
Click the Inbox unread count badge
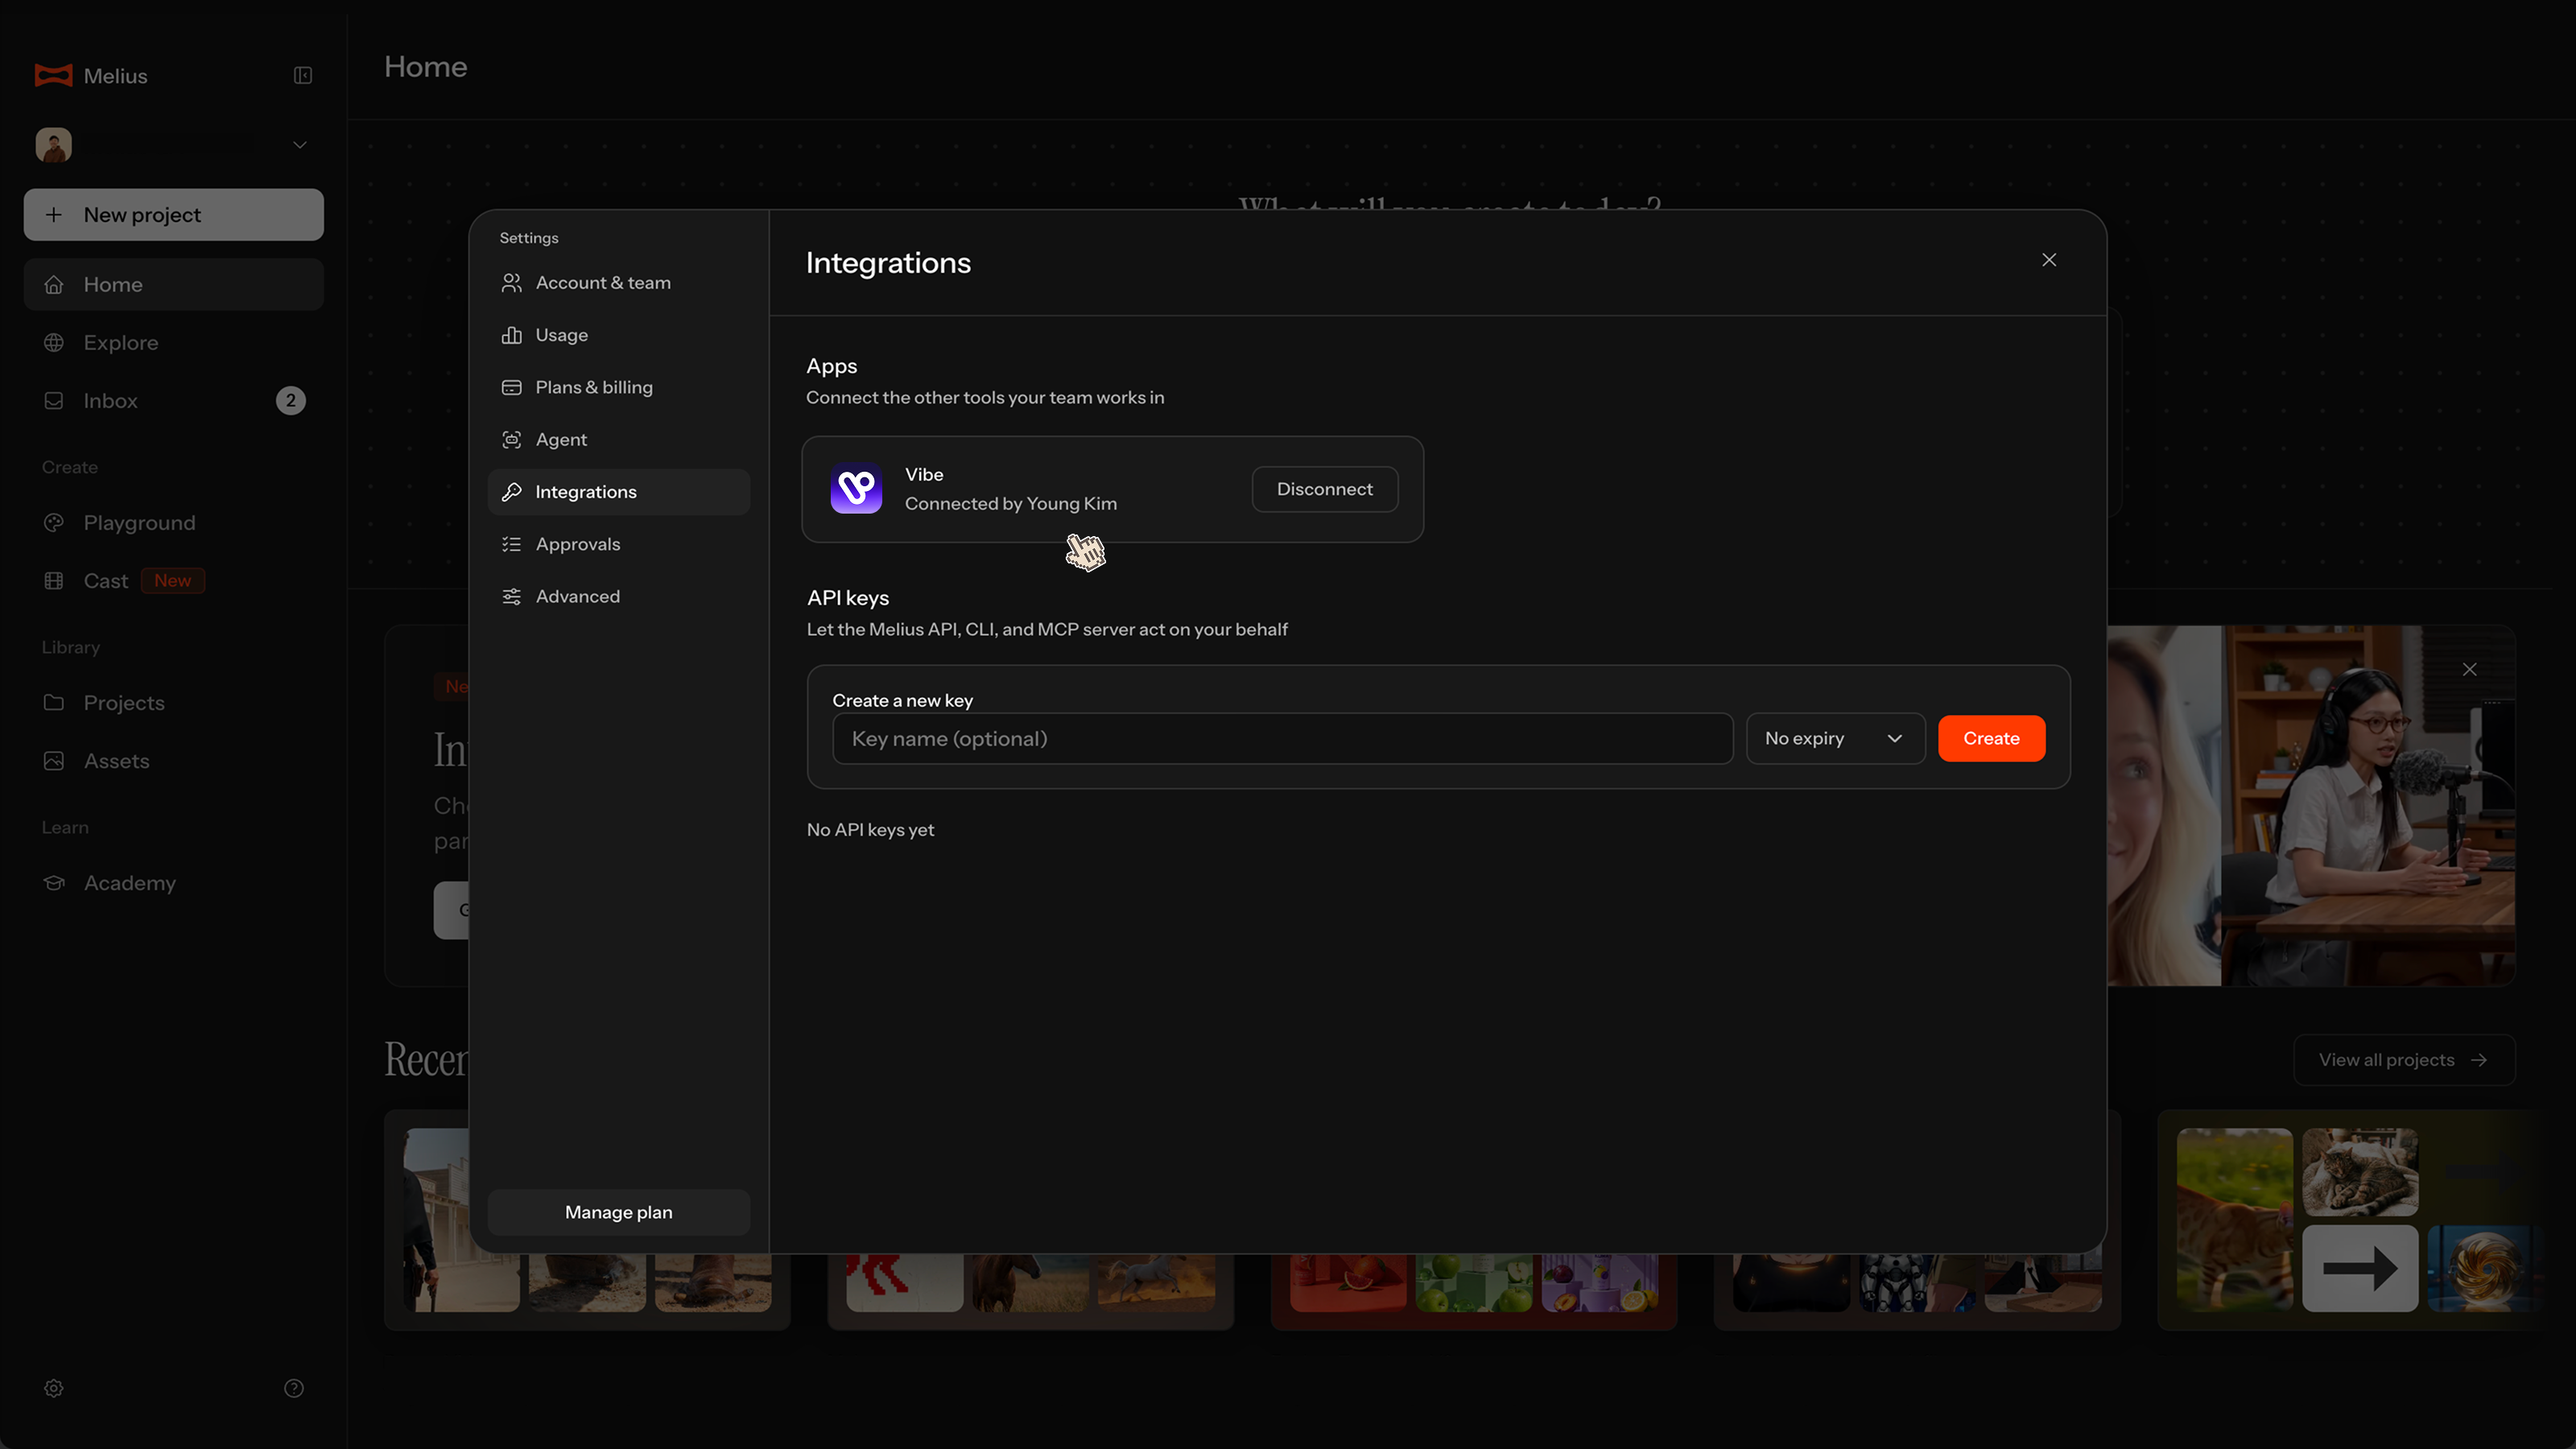[x=291, y=401]
